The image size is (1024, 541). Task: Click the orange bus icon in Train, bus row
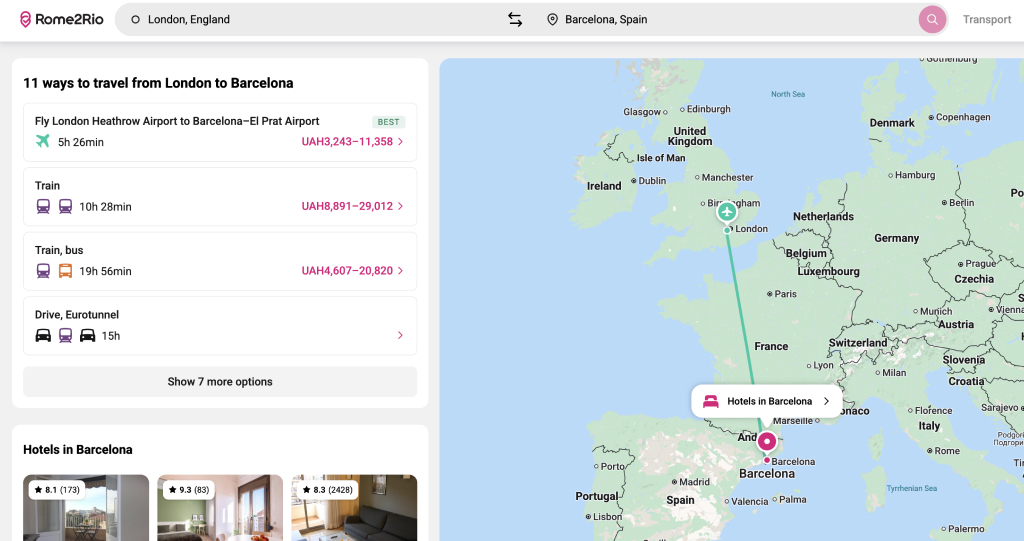(x=65, y=270)
